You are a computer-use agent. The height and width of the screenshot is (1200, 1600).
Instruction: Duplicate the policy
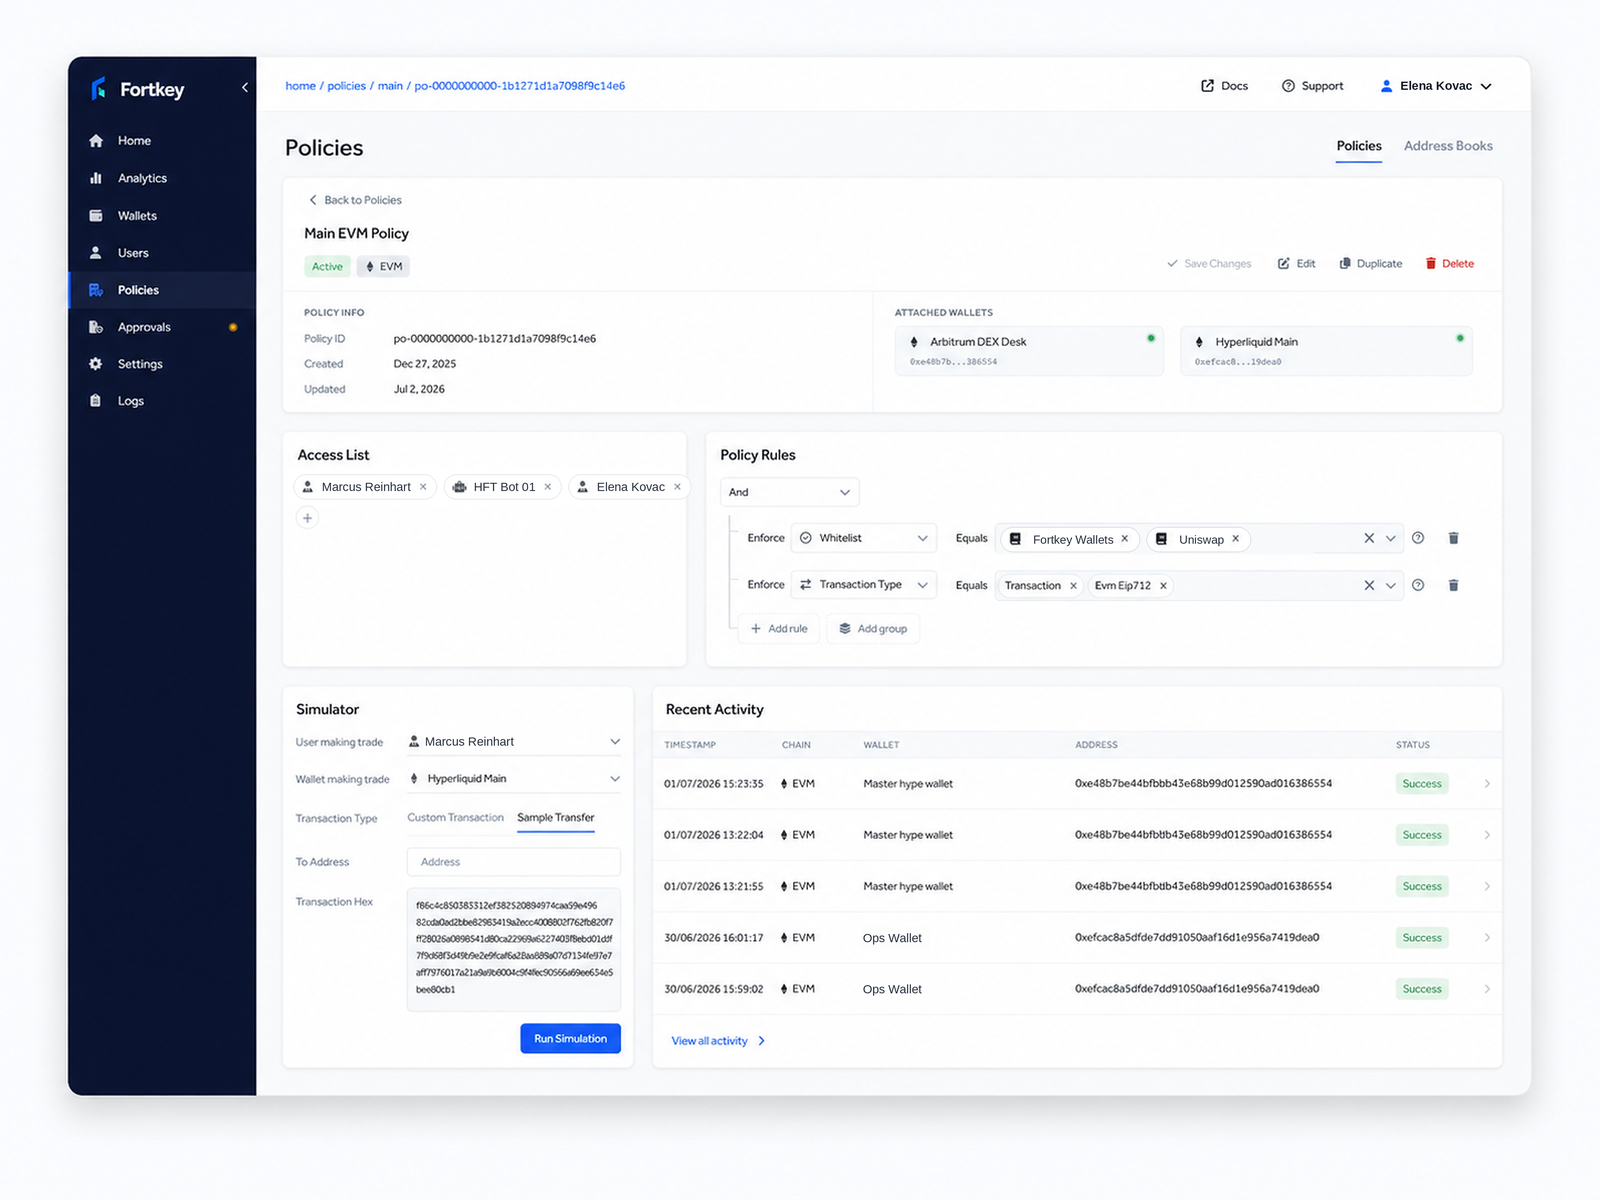point(1371,264)
